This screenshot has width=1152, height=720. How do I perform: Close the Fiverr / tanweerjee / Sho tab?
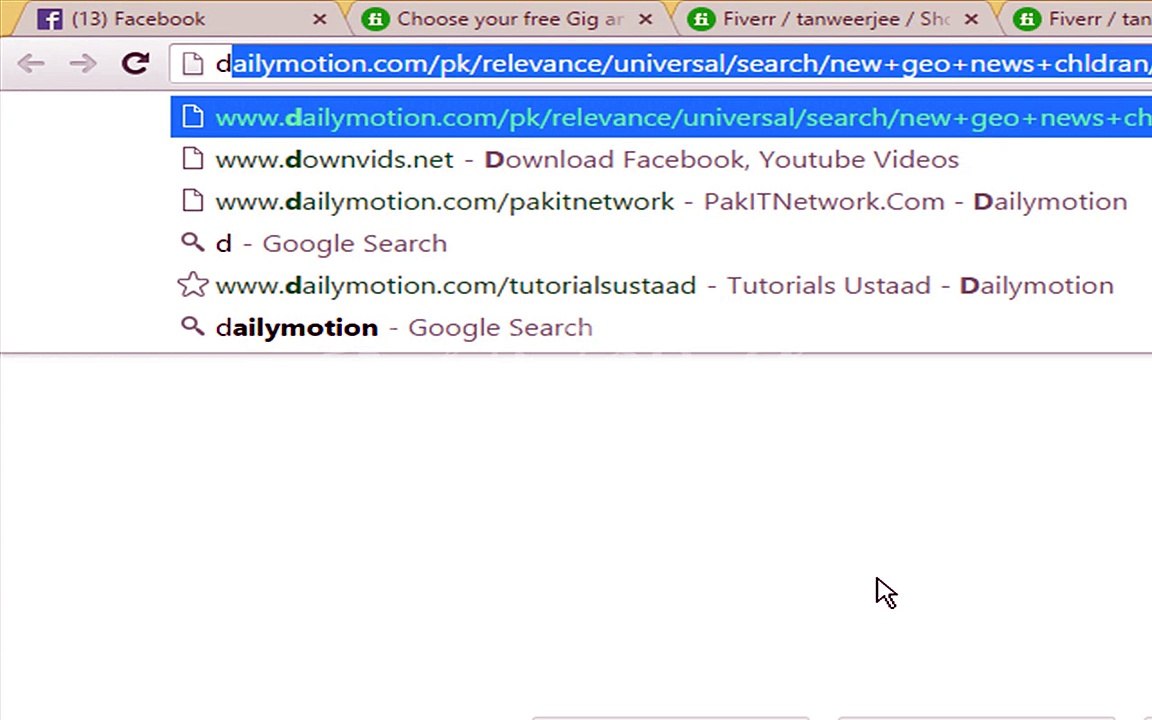click(971, 19)
